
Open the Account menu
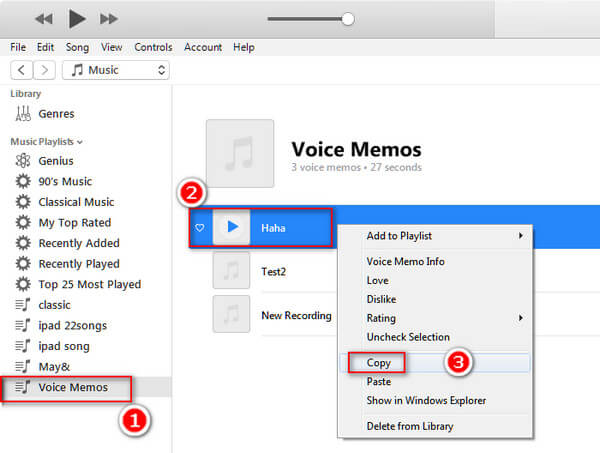(203, 47)
